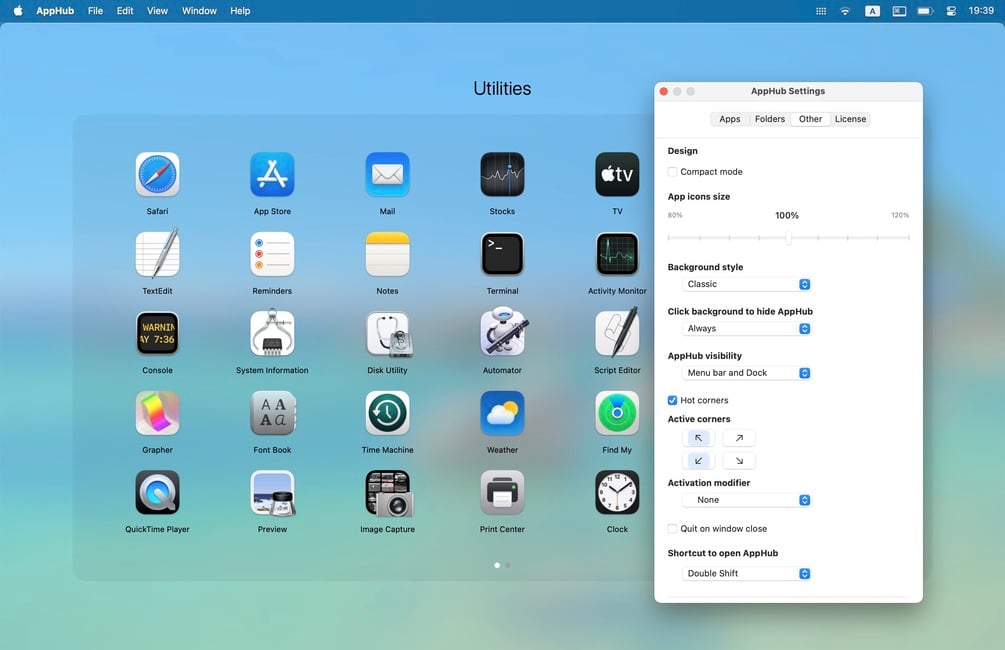This screenshot has width=1005, height=650.
Task: Toggle the bottom-left active corner
Action: point(698,460)
